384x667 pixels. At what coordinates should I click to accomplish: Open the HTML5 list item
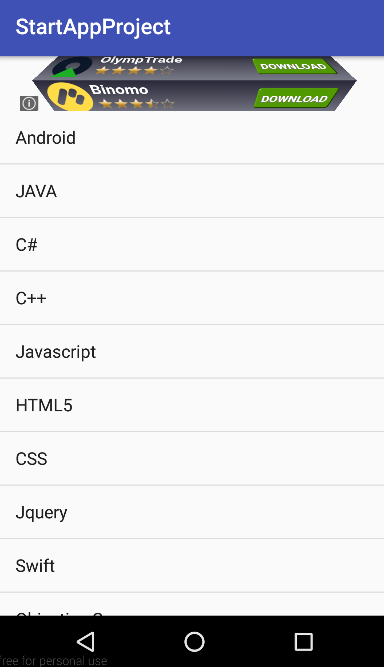pyautogui.click(x=192, y=405)
